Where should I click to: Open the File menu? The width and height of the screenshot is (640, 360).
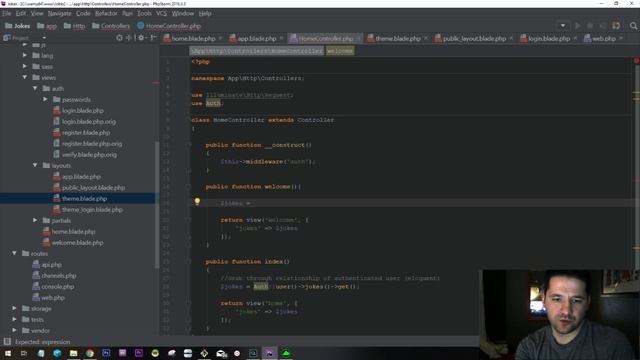click(7, 13)
